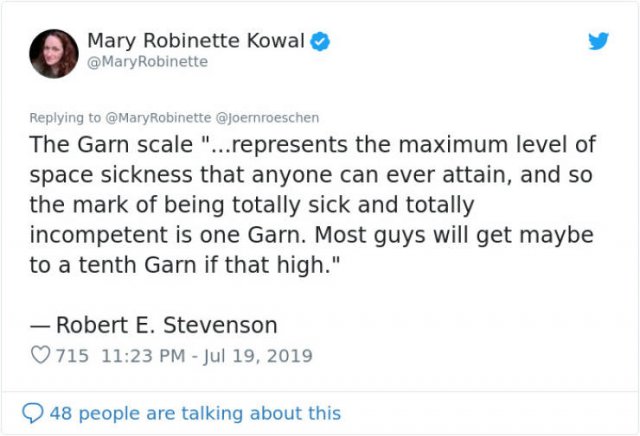The height and width of the screenshot is (436, 640).
Task: Open the Mary Robinette Kowal display name
Action: [196, 40]
